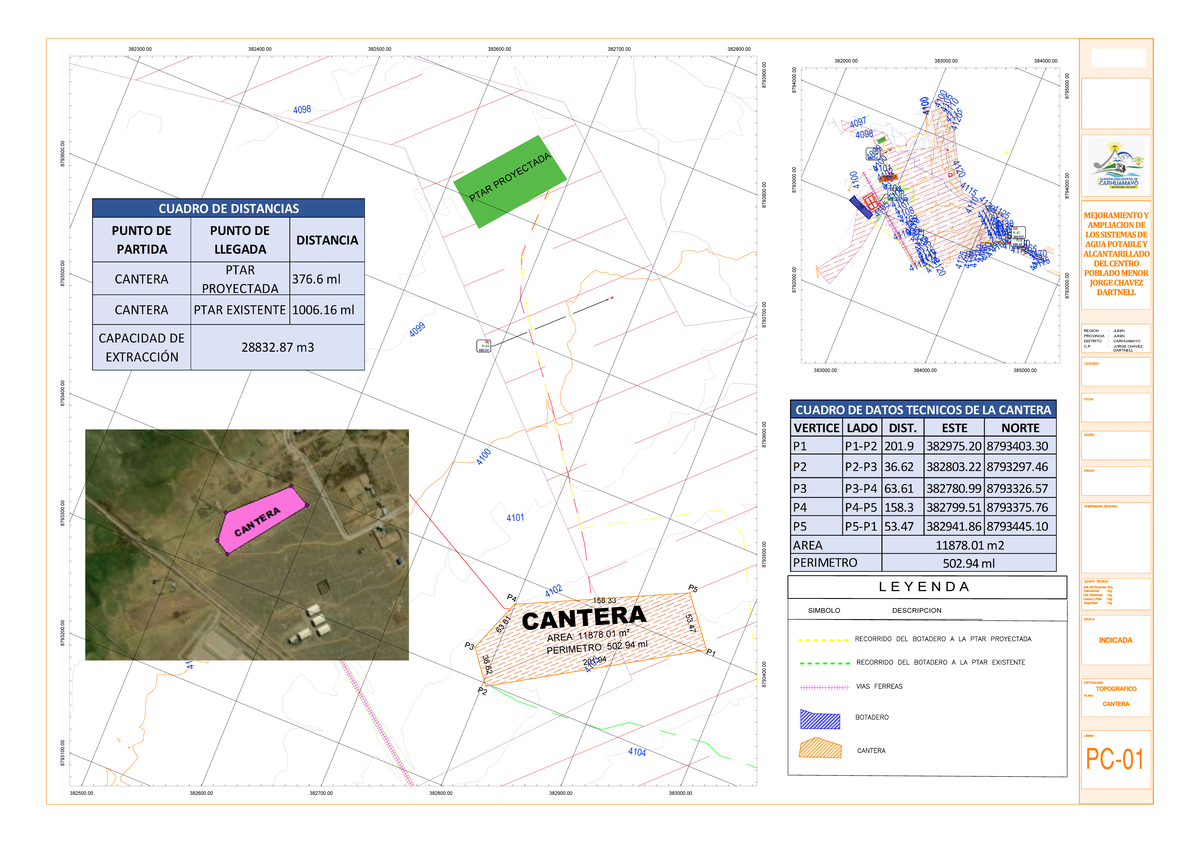Screen dimensions: 1200x848
Task: Click the VERTICE column header
Action: tap(815, 428)
